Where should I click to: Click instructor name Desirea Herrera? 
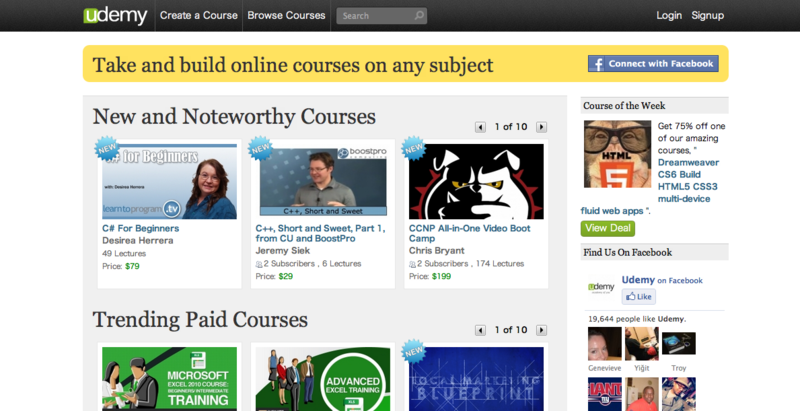point(138,241)
